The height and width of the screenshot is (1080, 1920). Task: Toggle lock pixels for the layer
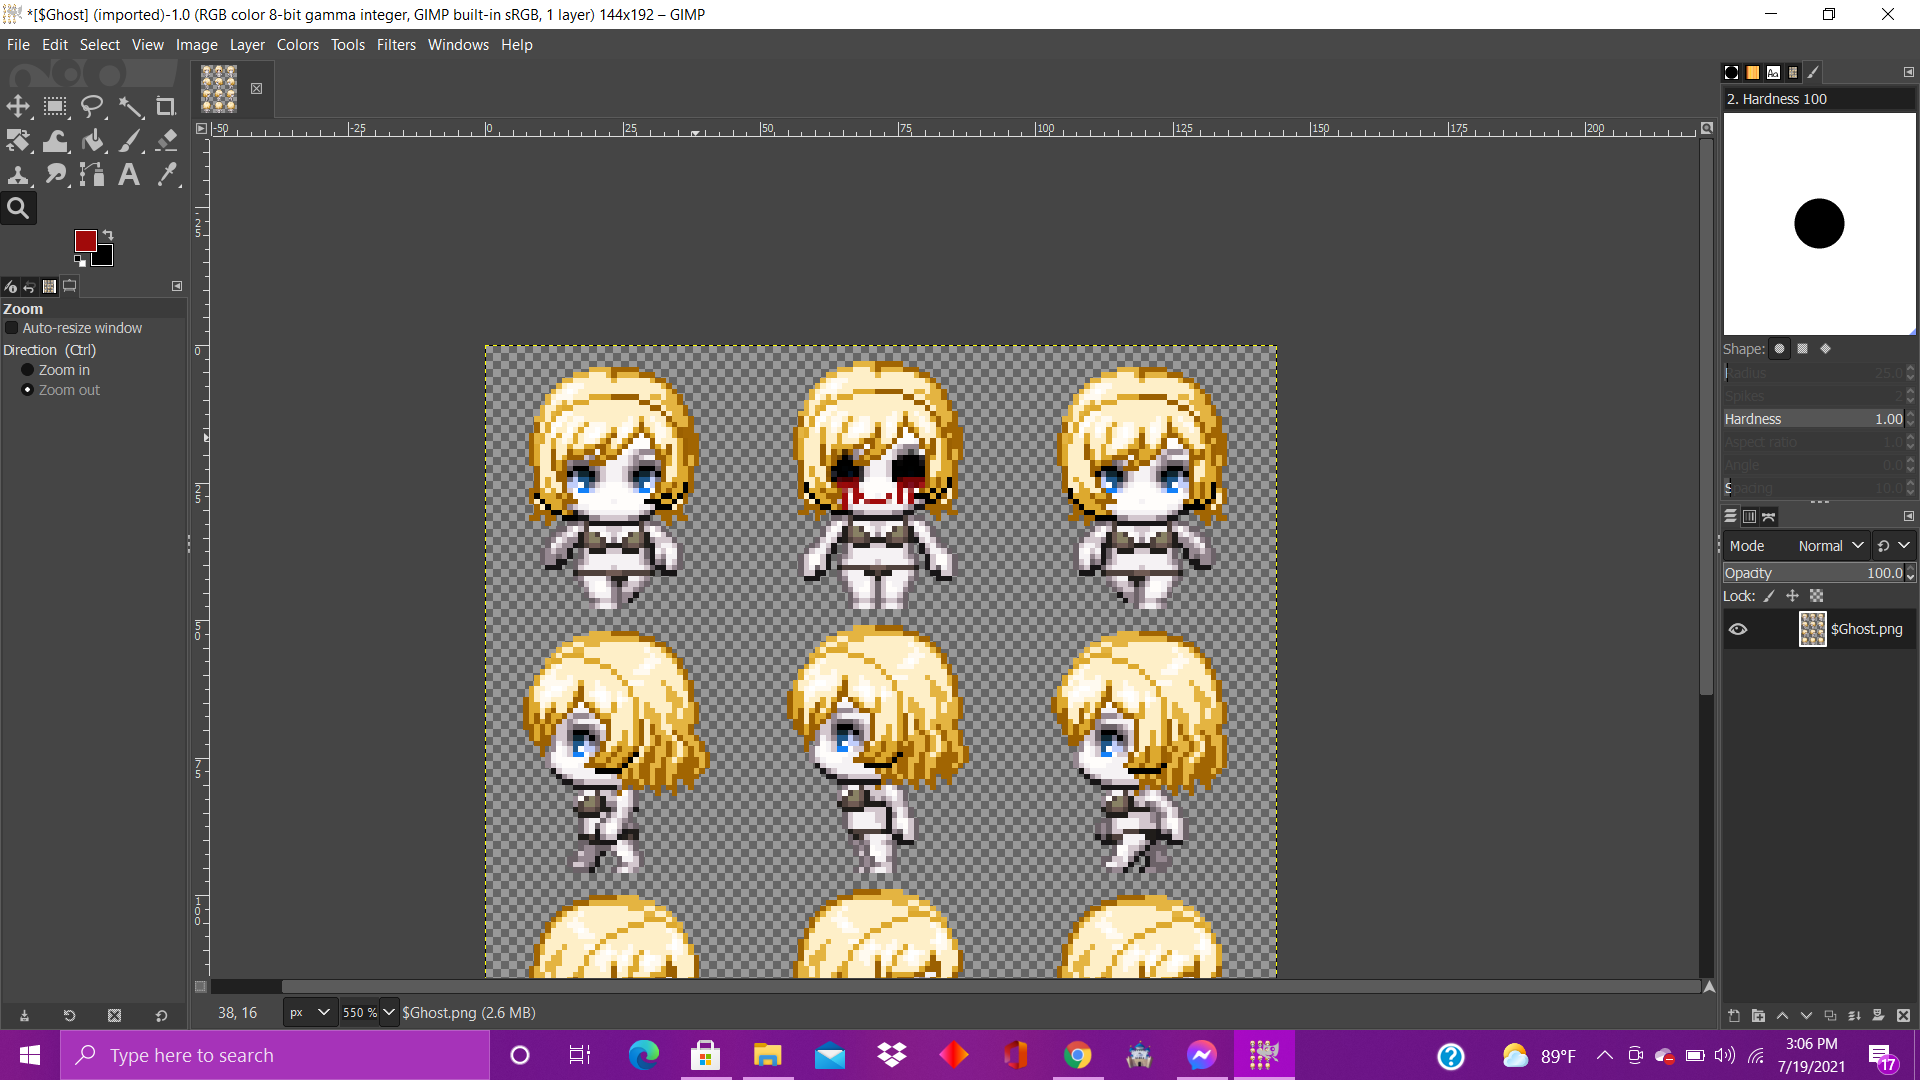(1769, 596)
